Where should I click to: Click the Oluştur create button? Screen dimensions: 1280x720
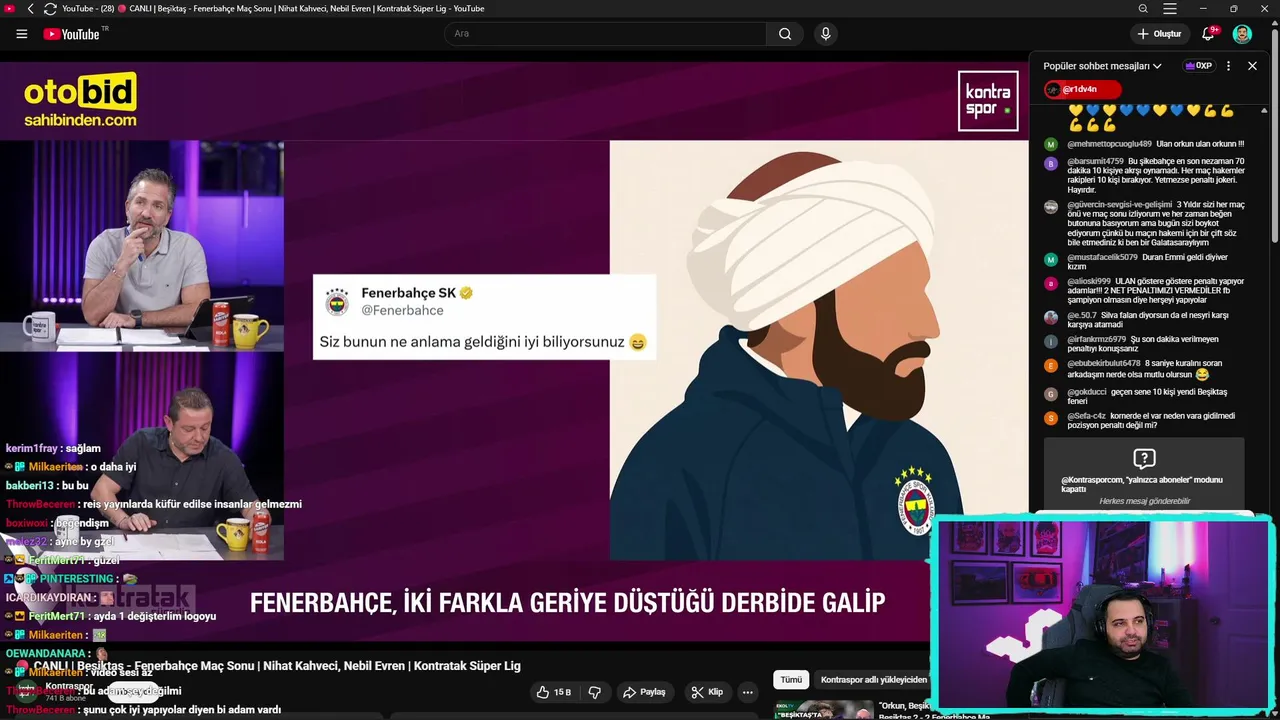point(1159,34)
